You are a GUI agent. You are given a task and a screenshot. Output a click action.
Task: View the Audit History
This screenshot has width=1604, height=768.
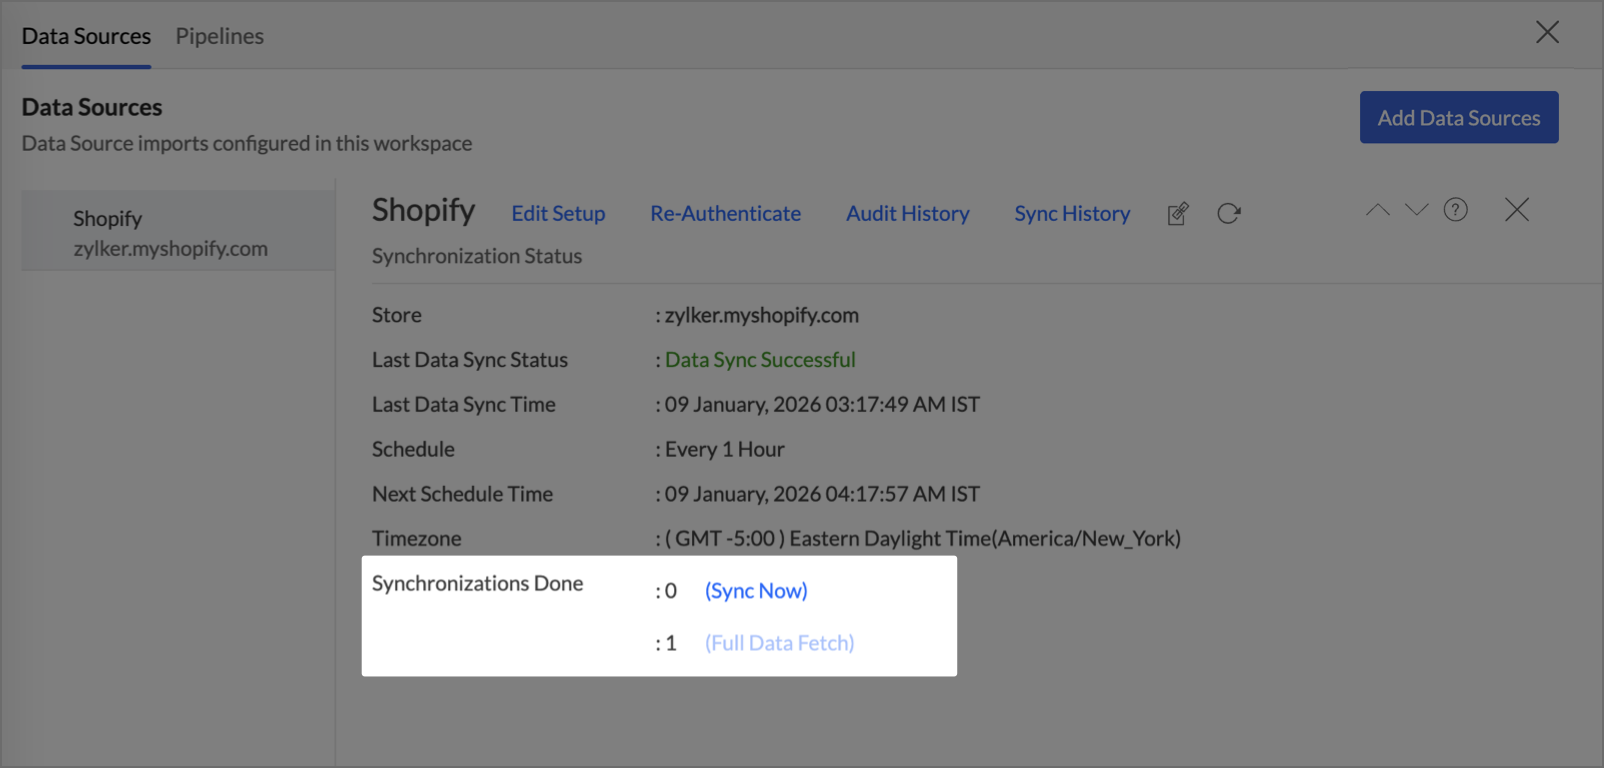click(907, 214)
